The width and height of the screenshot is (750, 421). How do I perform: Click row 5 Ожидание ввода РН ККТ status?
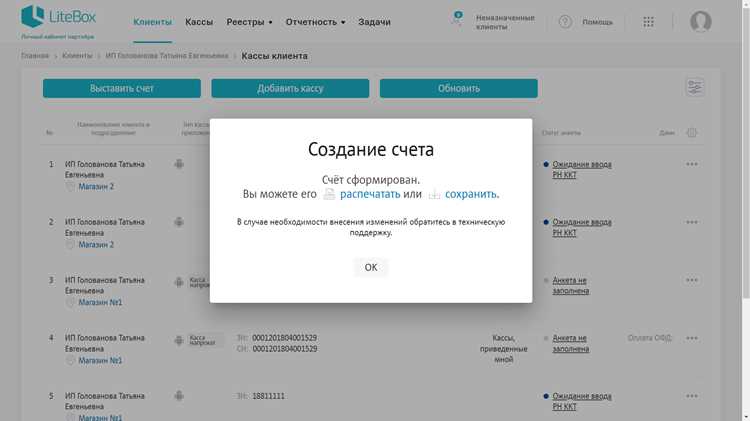[582, 401]
